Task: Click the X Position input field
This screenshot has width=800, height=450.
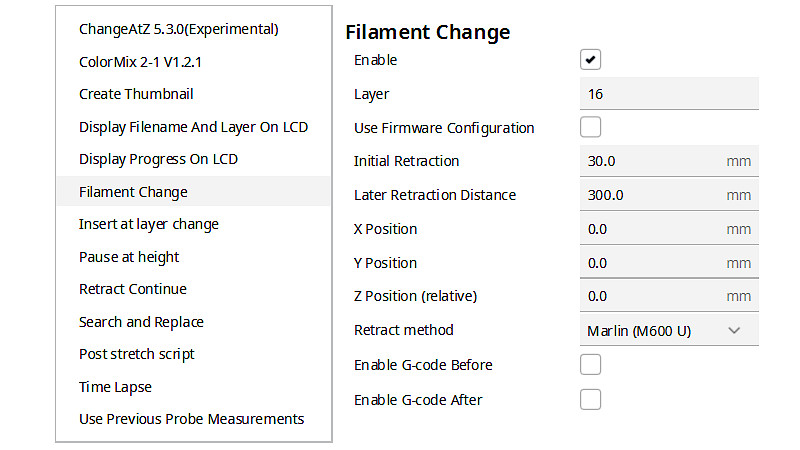Action: click(x=669, y=229)
